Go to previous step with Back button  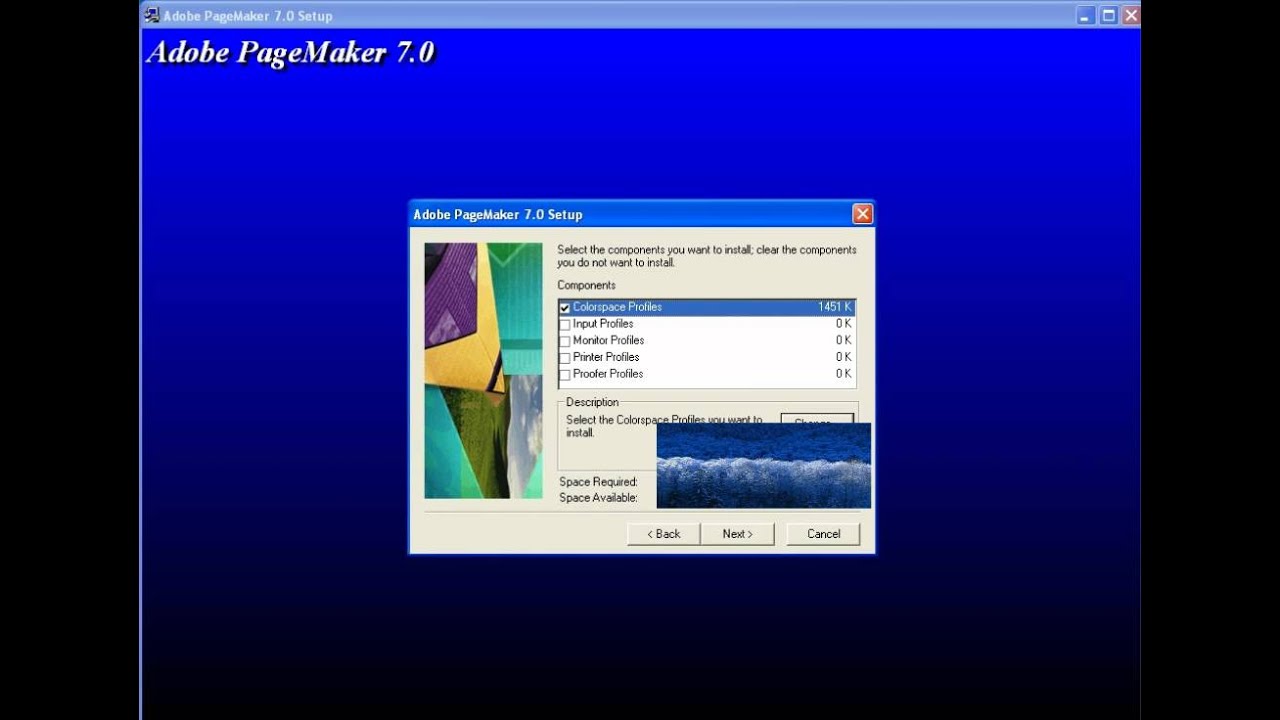(663, 534)
